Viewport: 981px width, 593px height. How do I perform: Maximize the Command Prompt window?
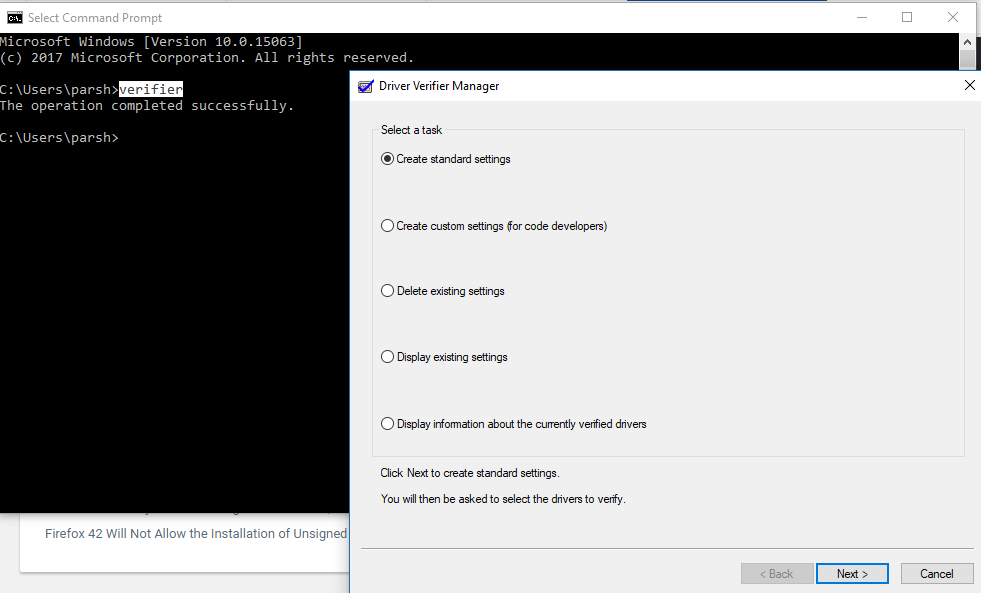(x=907, y=17)
